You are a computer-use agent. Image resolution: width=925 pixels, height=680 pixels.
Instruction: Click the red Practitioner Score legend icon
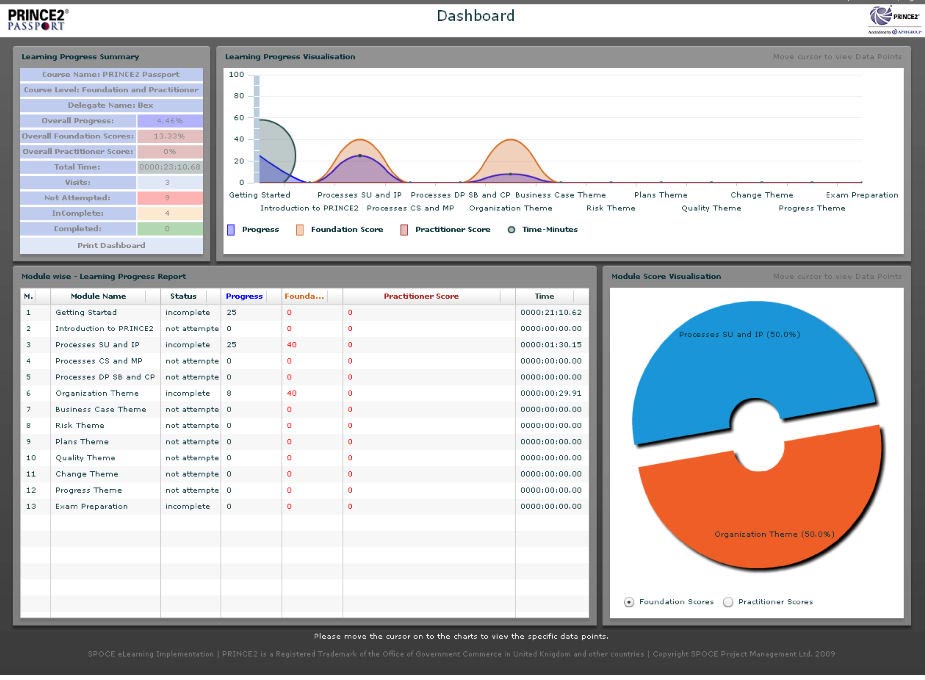[x=404, y=230]
